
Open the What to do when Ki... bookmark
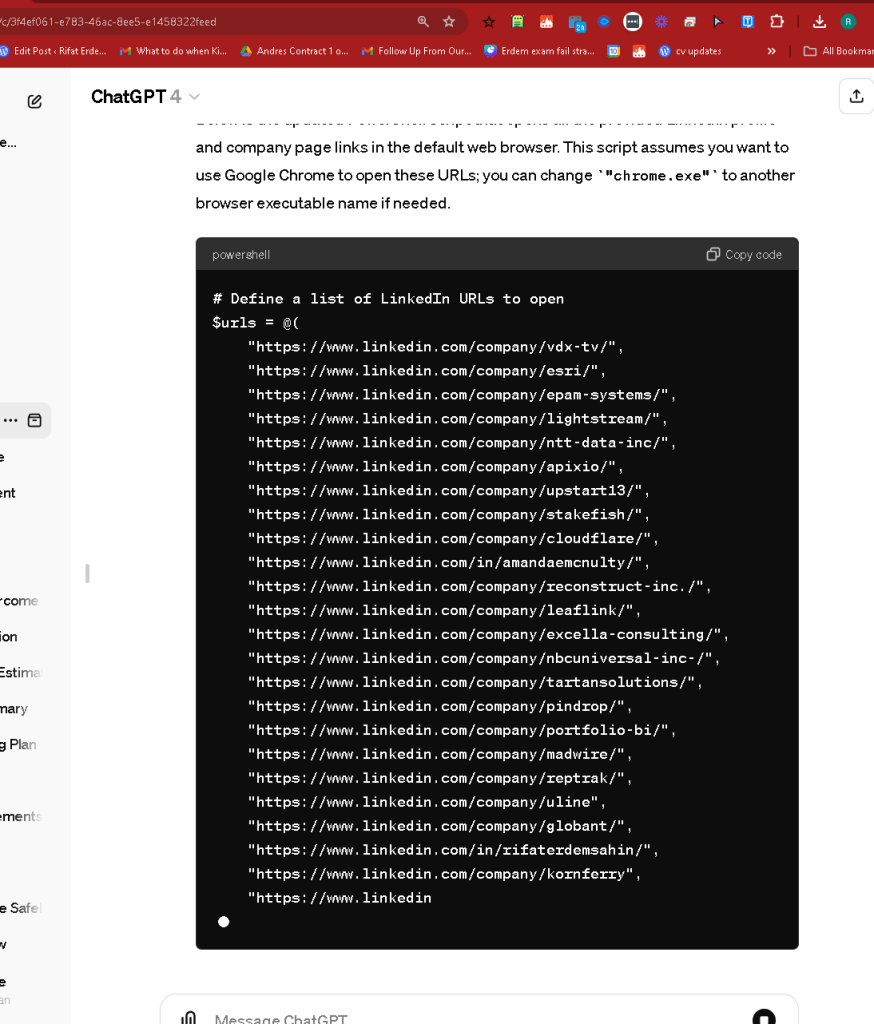click(x=173, y=51)
